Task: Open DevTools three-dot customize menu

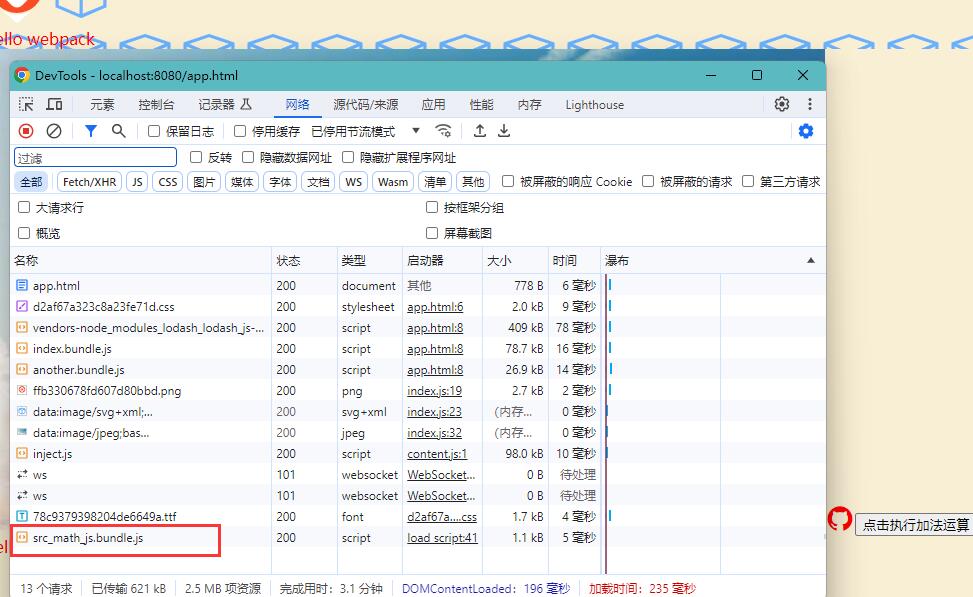Action: (810, 104)
